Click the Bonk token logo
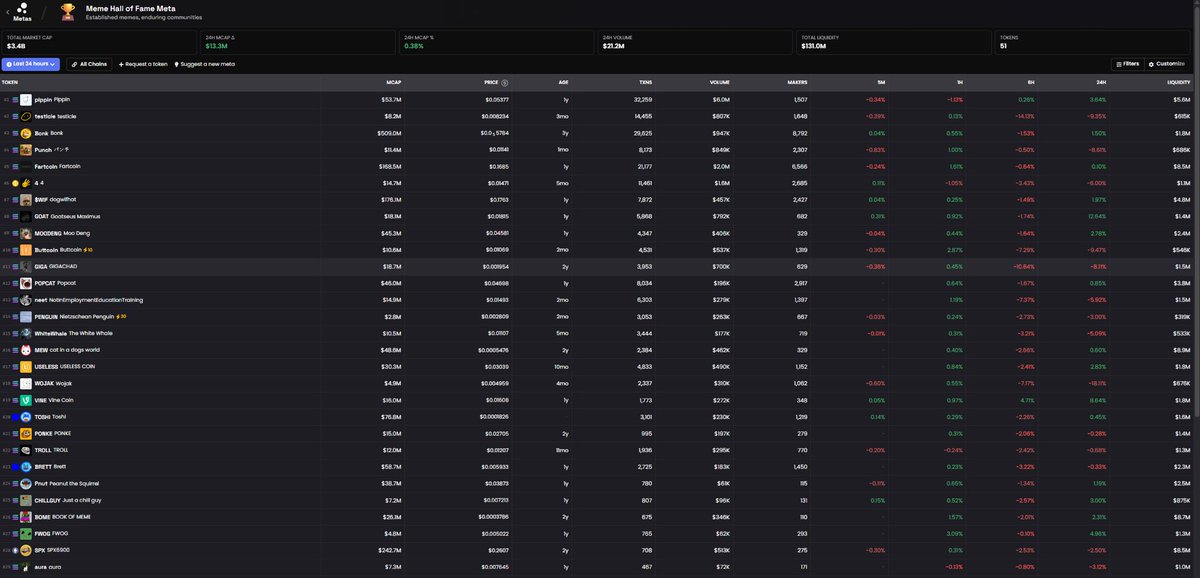 pos(26,133)
